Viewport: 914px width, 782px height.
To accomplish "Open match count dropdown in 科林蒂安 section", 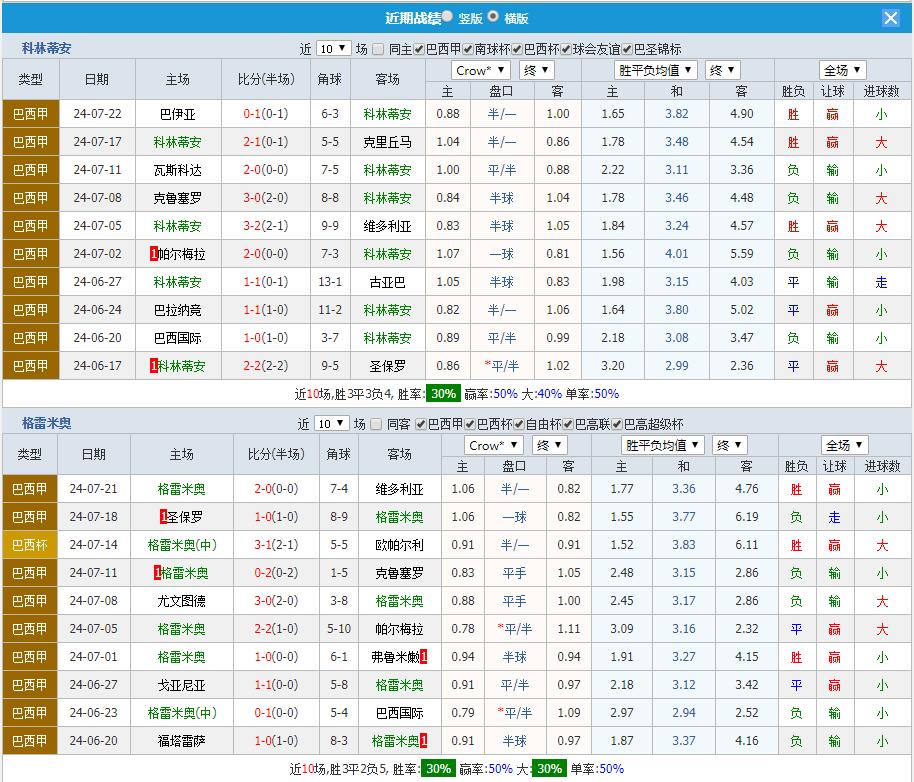I will coord(333,48).
